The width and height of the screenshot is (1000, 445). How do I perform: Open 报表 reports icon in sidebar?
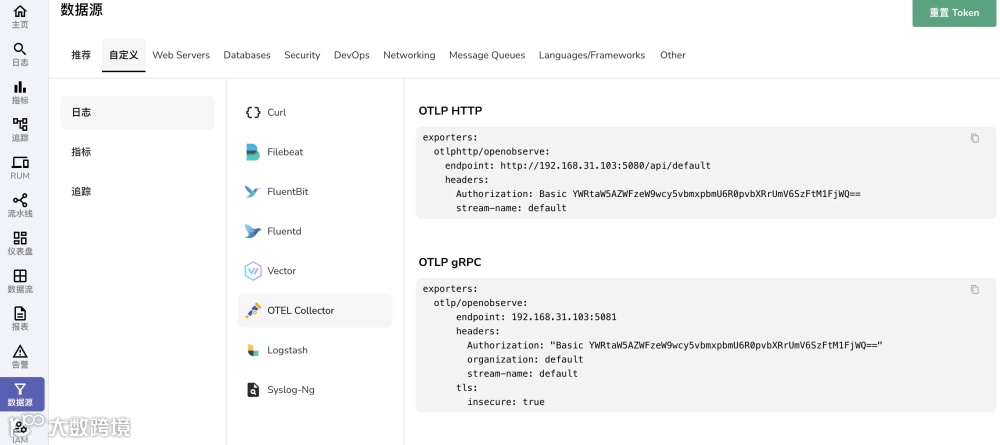coord(20,318)
